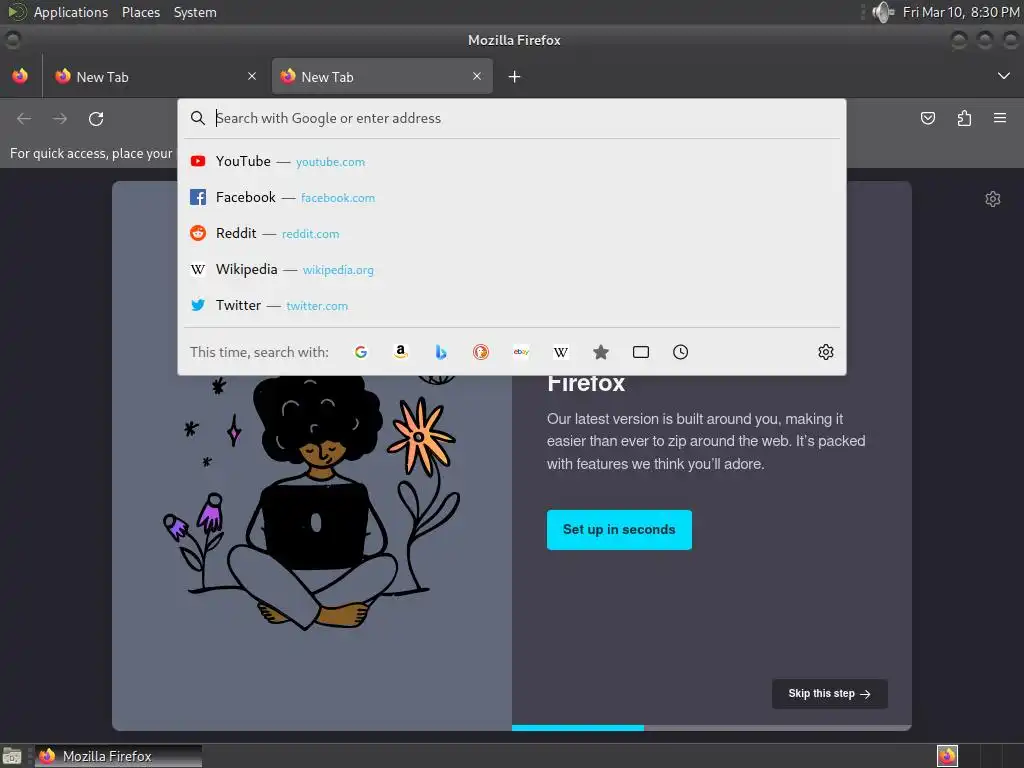This screenshot has height=768, width=1024.
Task: Search with Wikipedia engine icon
Action: tap(561, 352)
